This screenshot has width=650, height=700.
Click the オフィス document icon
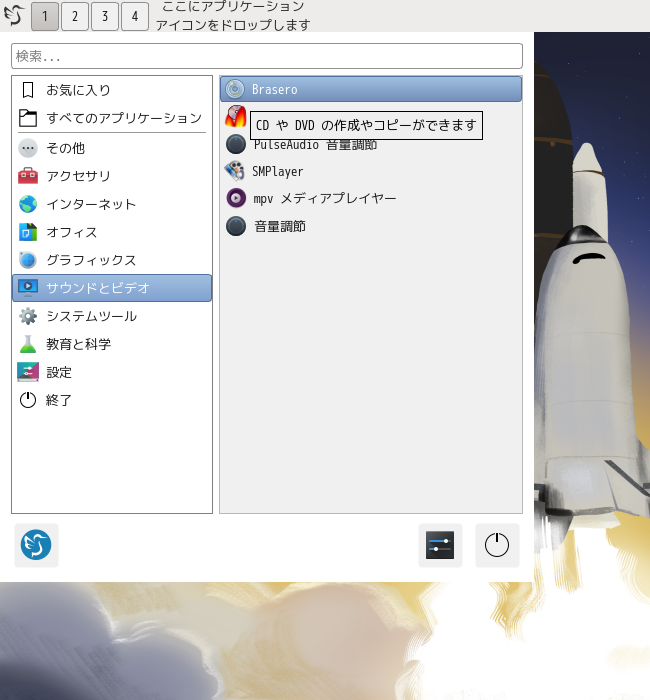pyautogui.click(x=28, y=232)
